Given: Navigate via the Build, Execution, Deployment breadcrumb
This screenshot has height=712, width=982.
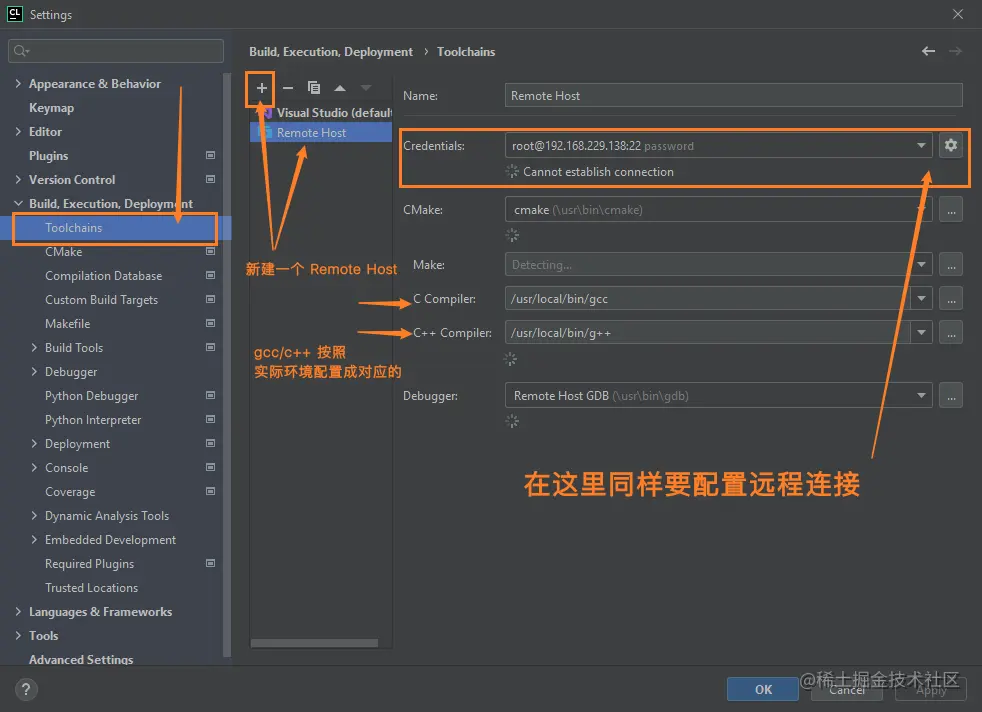Looking at the screenshot, I should point(331,51).
